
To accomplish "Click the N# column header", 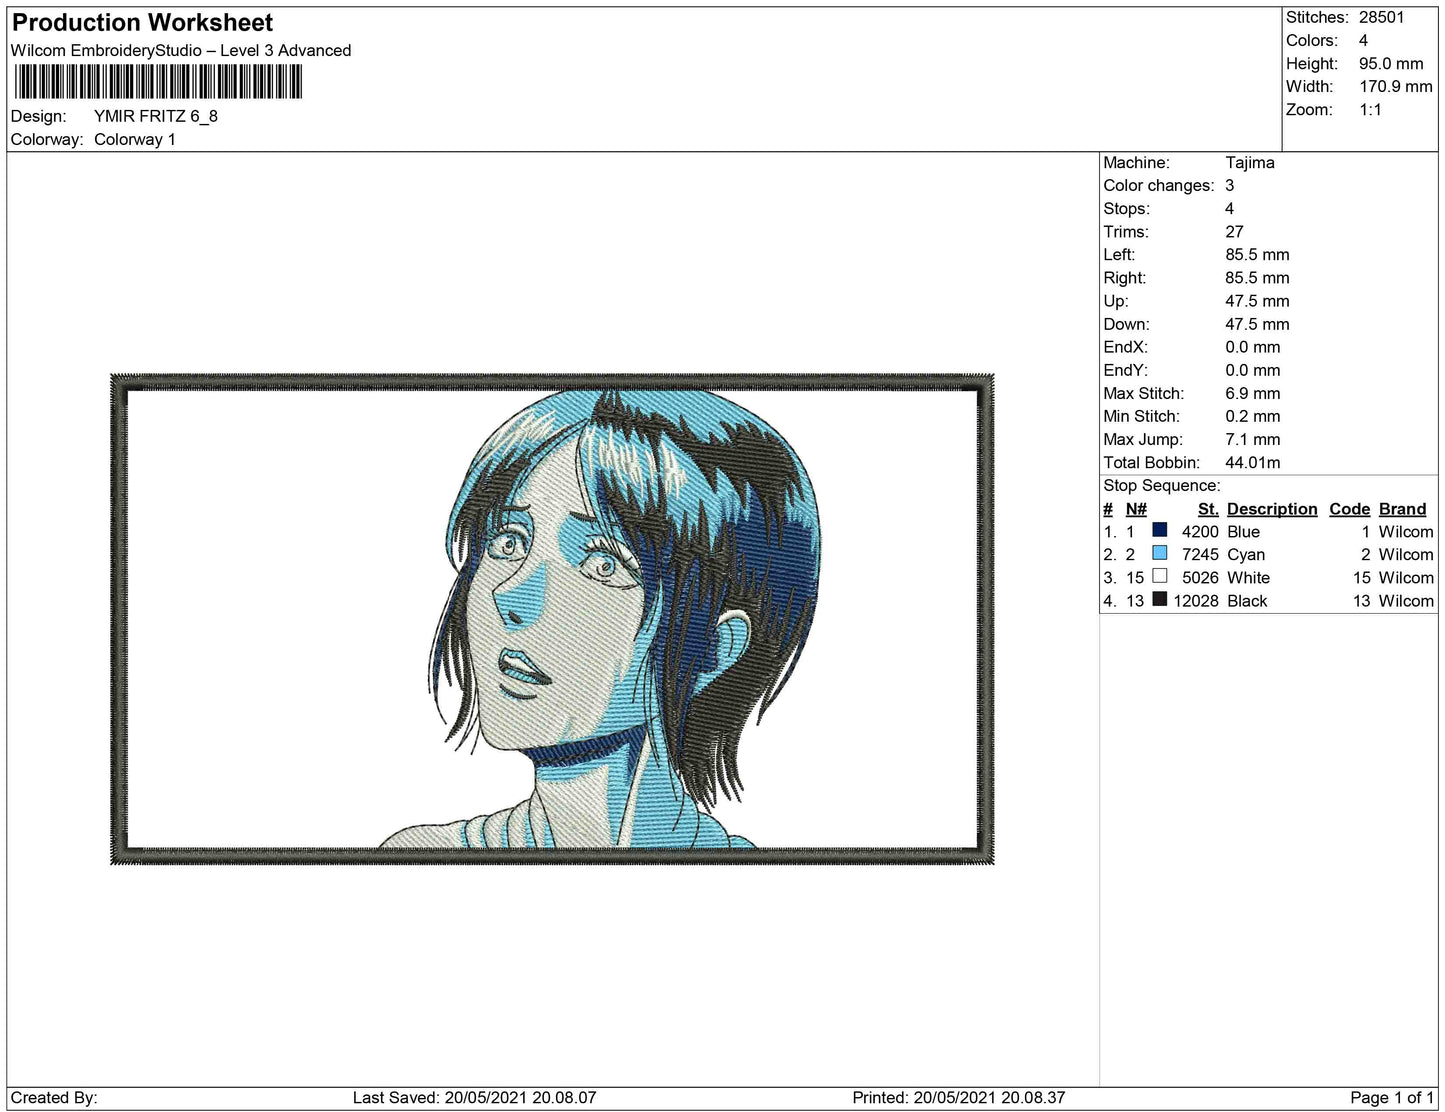I will tap(1136, 509).
